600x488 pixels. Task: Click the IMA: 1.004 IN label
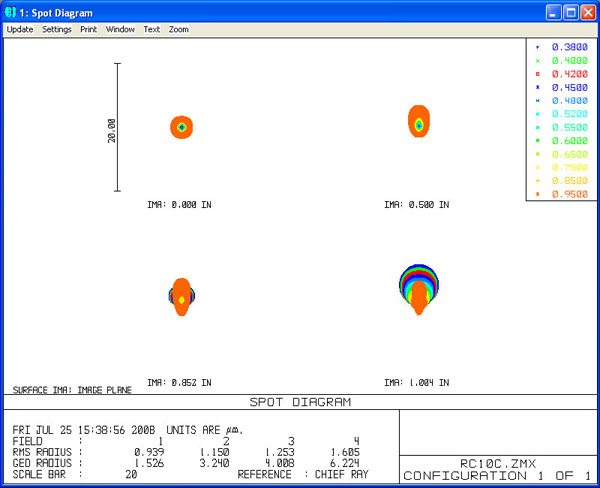pos(417,383)
